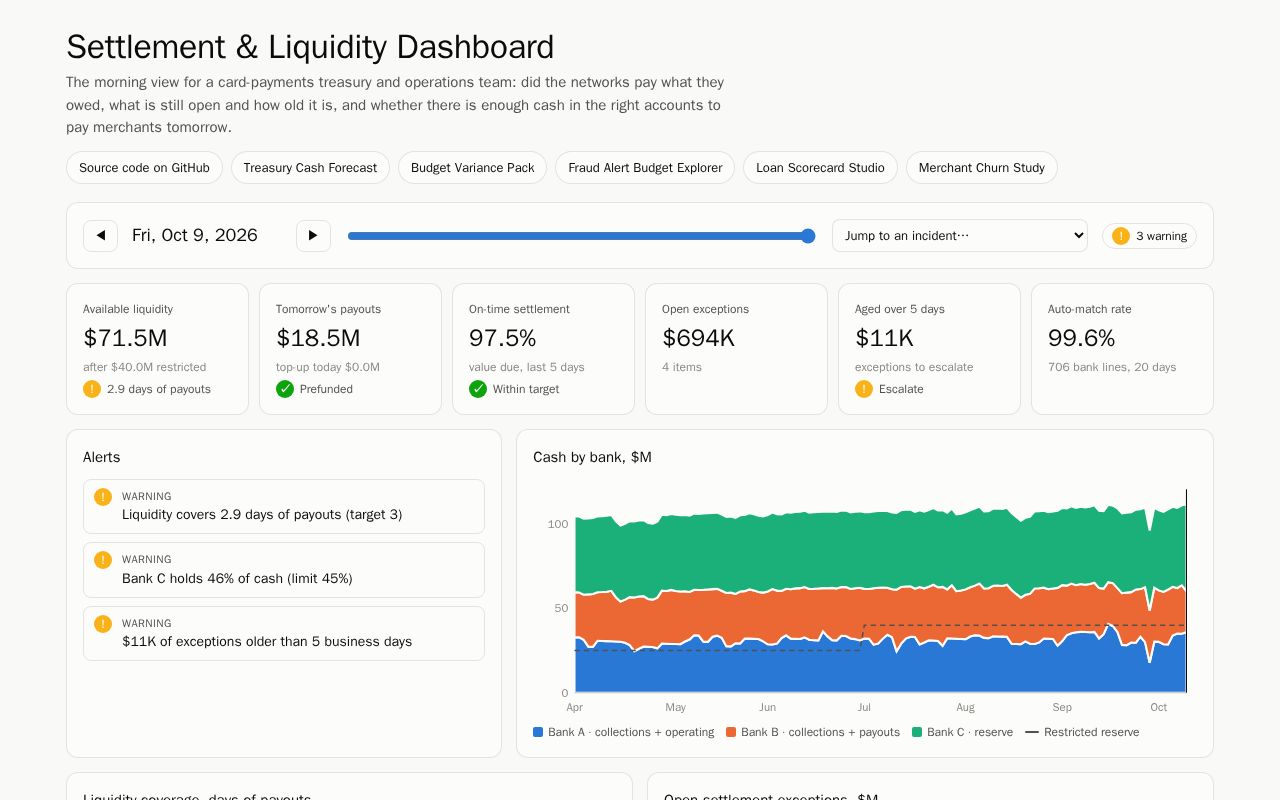
Task: Click the 99.6% auto-match rate value
Action: [x=1081, y=338]
